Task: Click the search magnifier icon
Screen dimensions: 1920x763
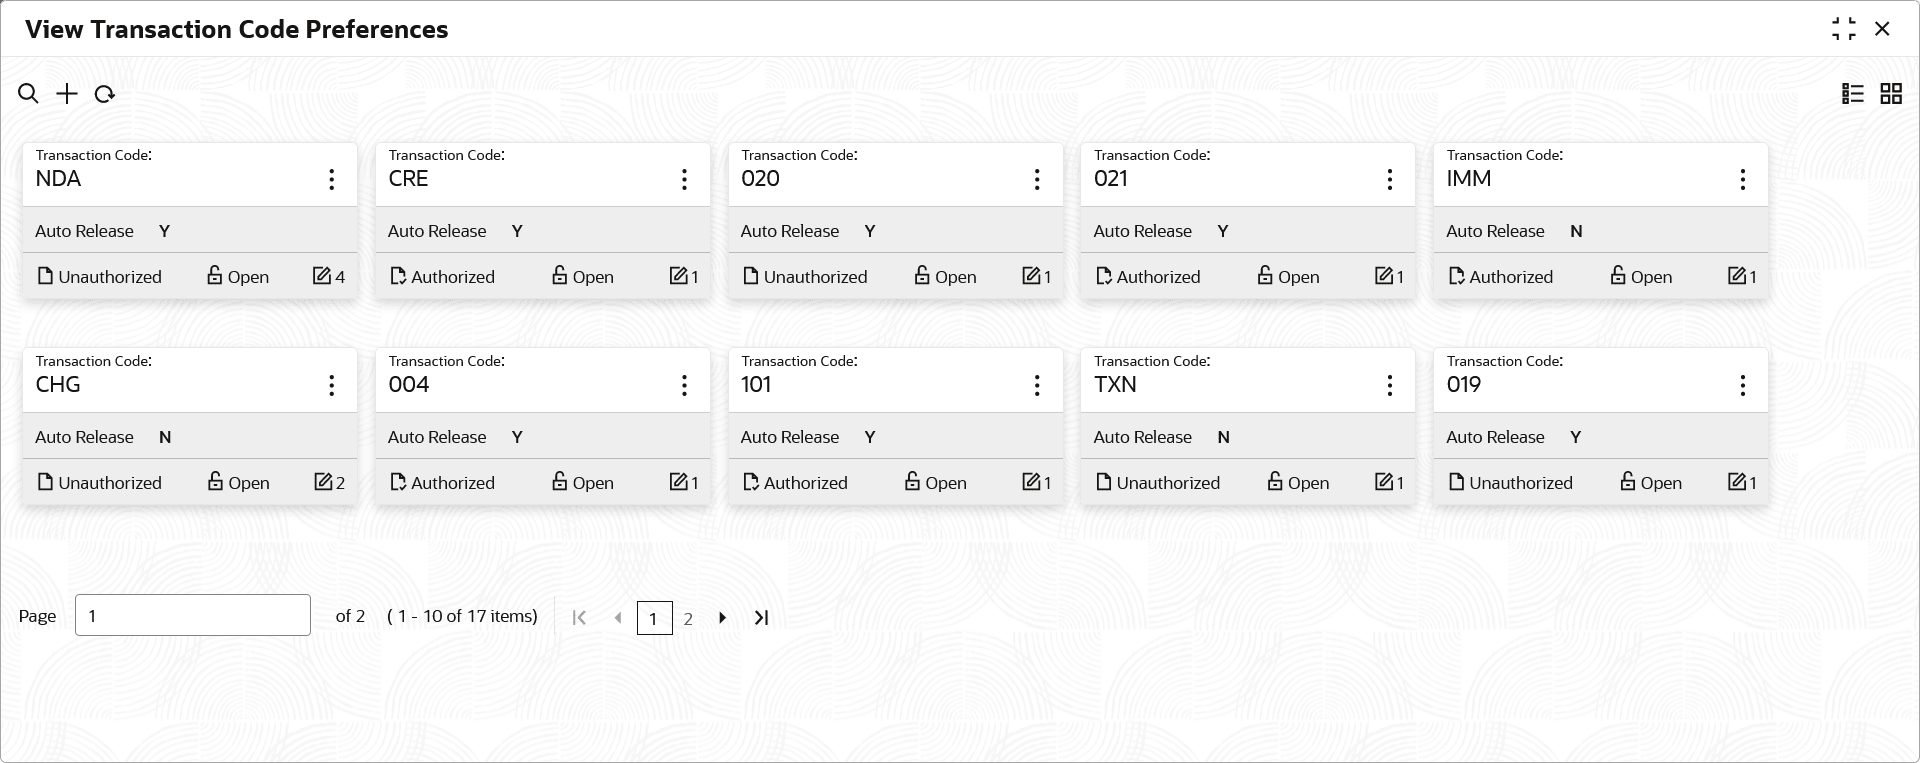Action: (x=28, y=94)
